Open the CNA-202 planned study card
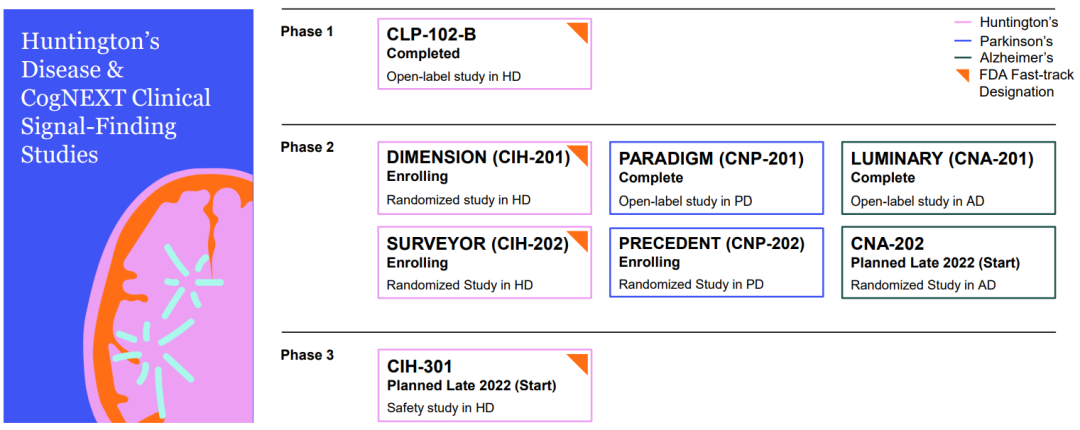 pos(948,262)
